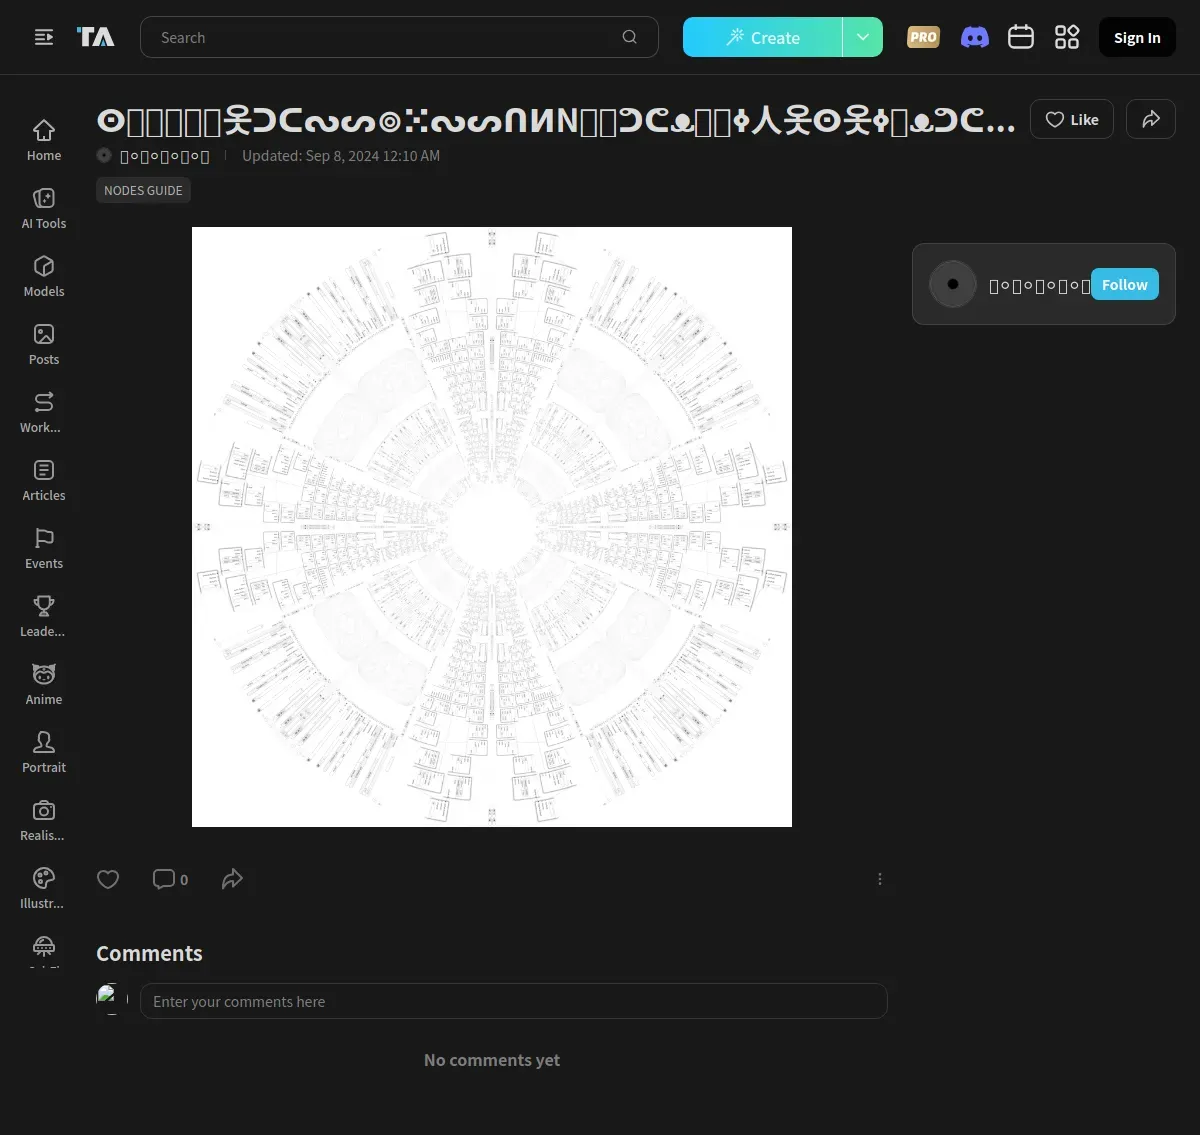The image size is (1200, 1135).
Task: Click the comment bubble icon
Action: click(164, 879)
